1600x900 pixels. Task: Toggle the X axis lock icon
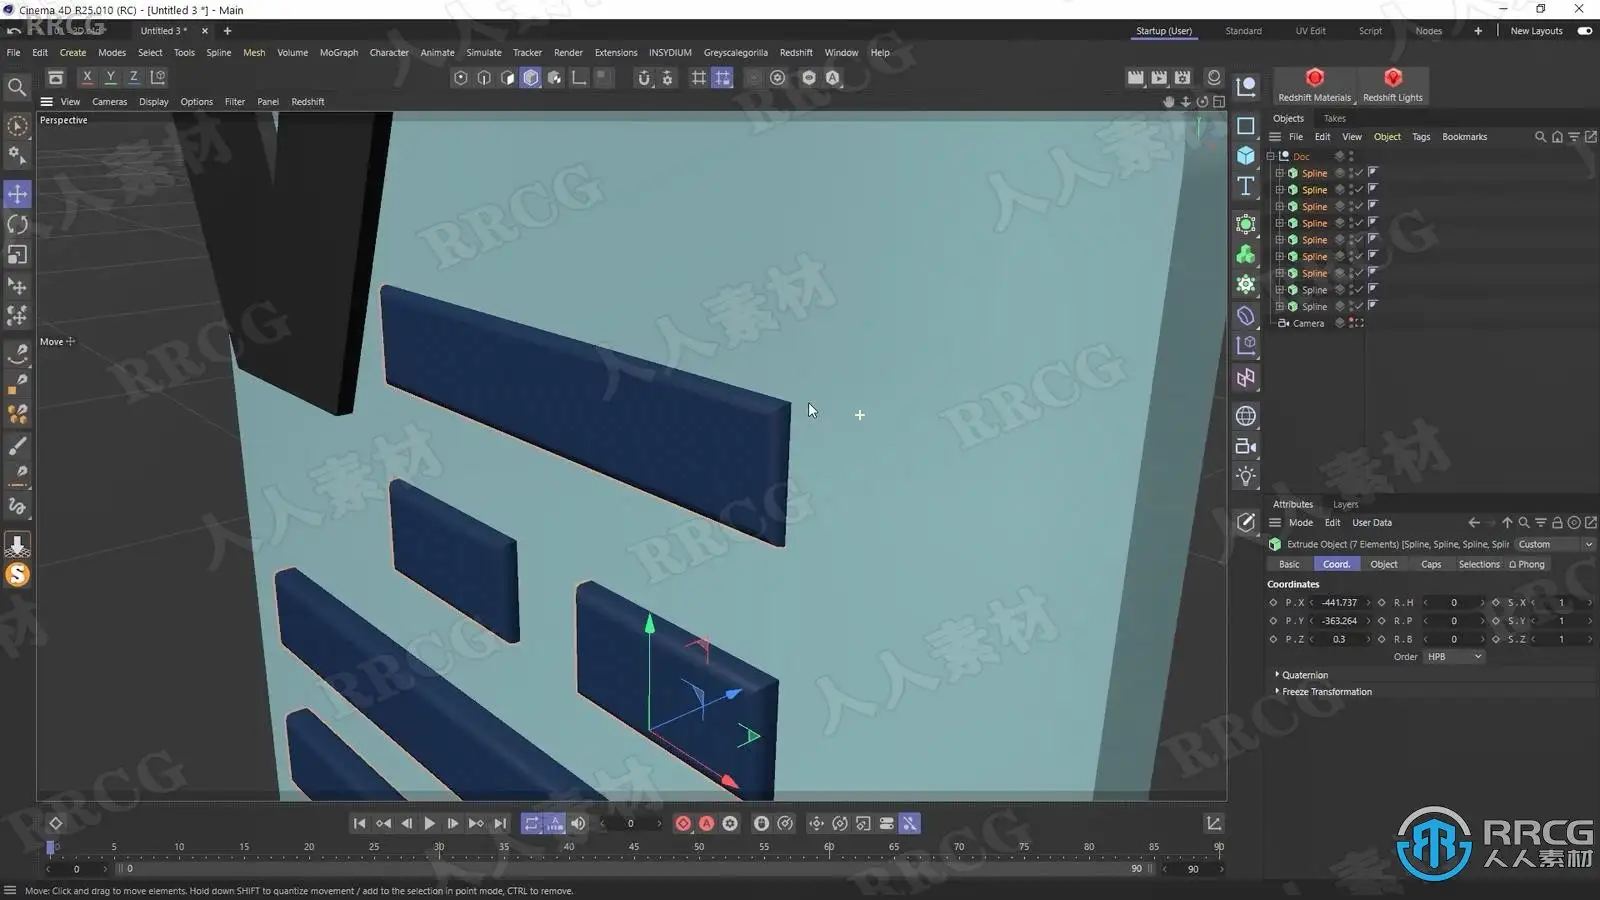pyautogui.click(x=87, y=77)
